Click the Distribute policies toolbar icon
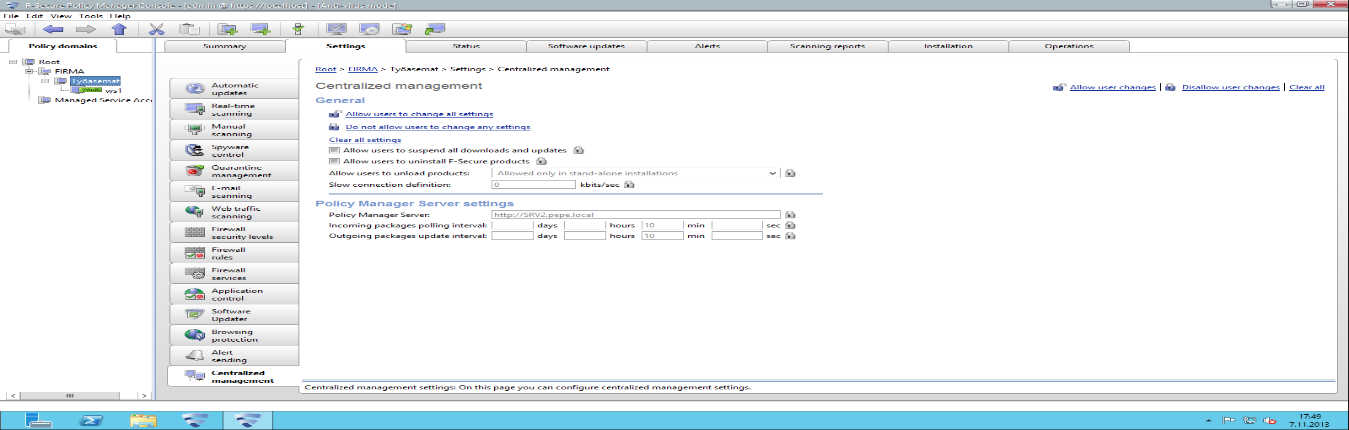 tap(297, 29)
